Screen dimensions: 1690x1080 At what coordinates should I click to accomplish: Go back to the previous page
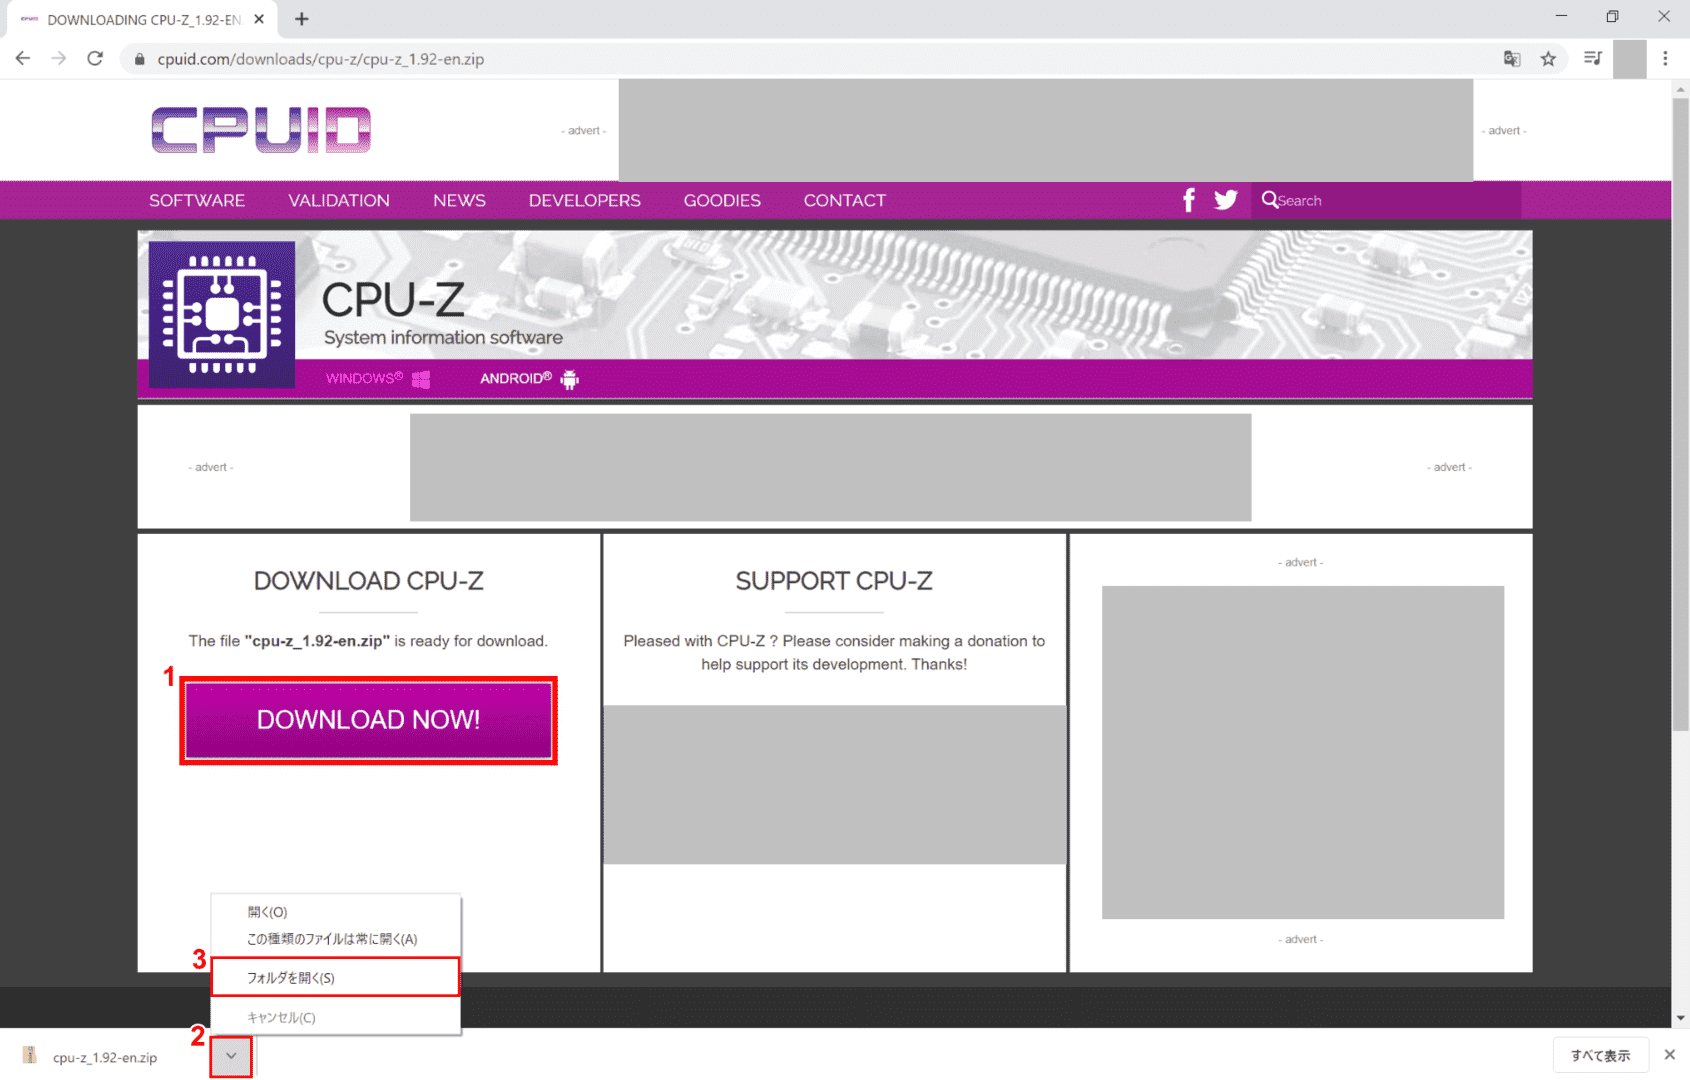coord(23,59)
